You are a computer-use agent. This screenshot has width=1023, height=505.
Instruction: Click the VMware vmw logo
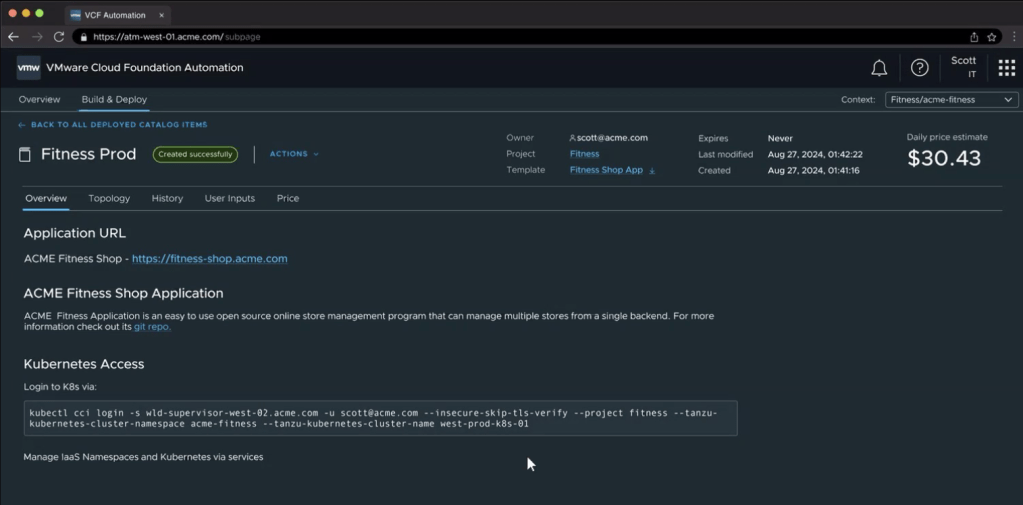pyautogui.click(x=29, y=68)
